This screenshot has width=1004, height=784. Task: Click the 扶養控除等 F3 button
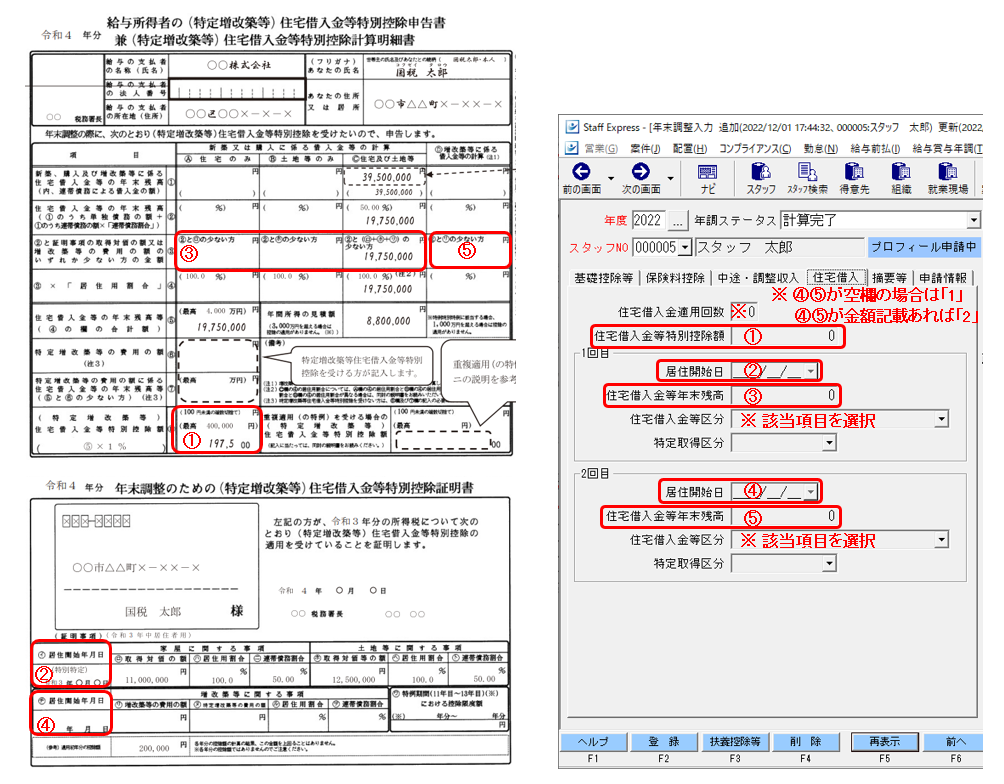coord(734,742)
